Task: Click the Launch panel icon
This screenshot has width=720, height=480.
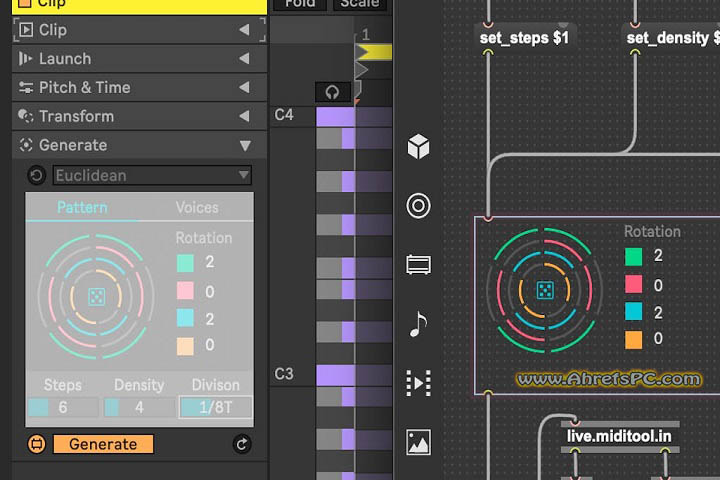Action: point(25,59)
